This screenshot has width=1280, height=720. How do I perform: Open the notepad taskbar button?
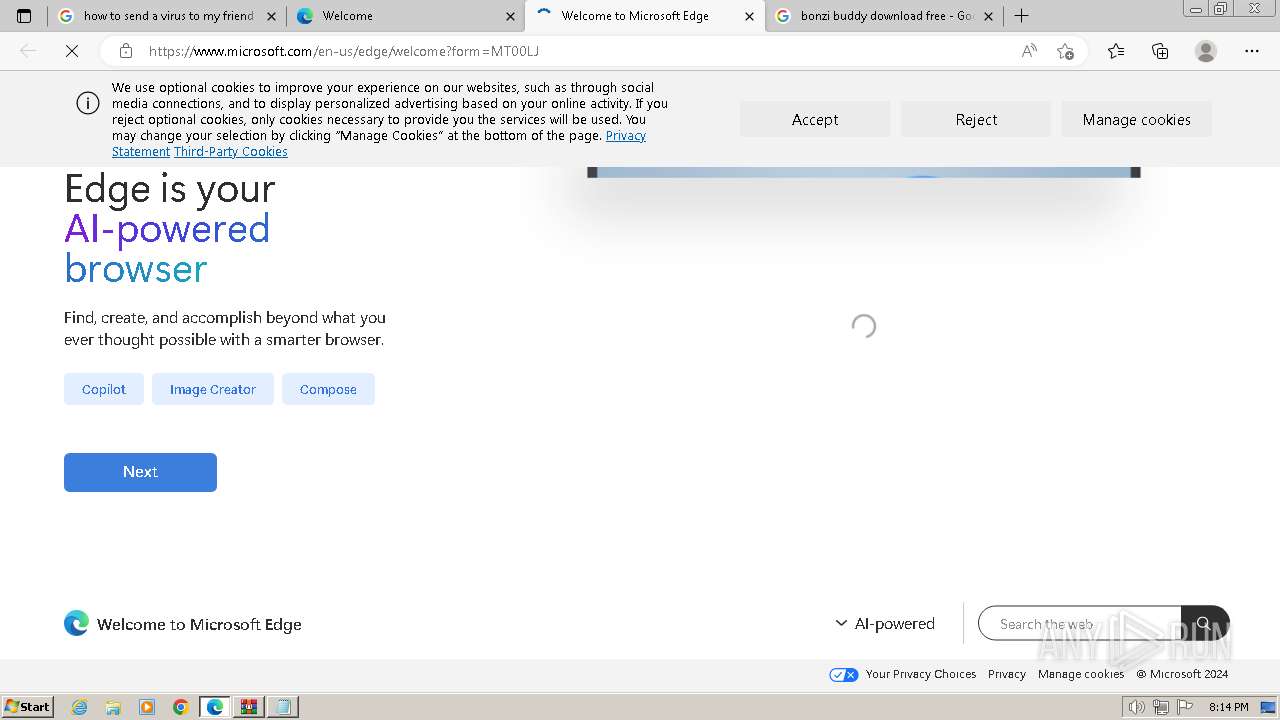[x=283, y=707]
